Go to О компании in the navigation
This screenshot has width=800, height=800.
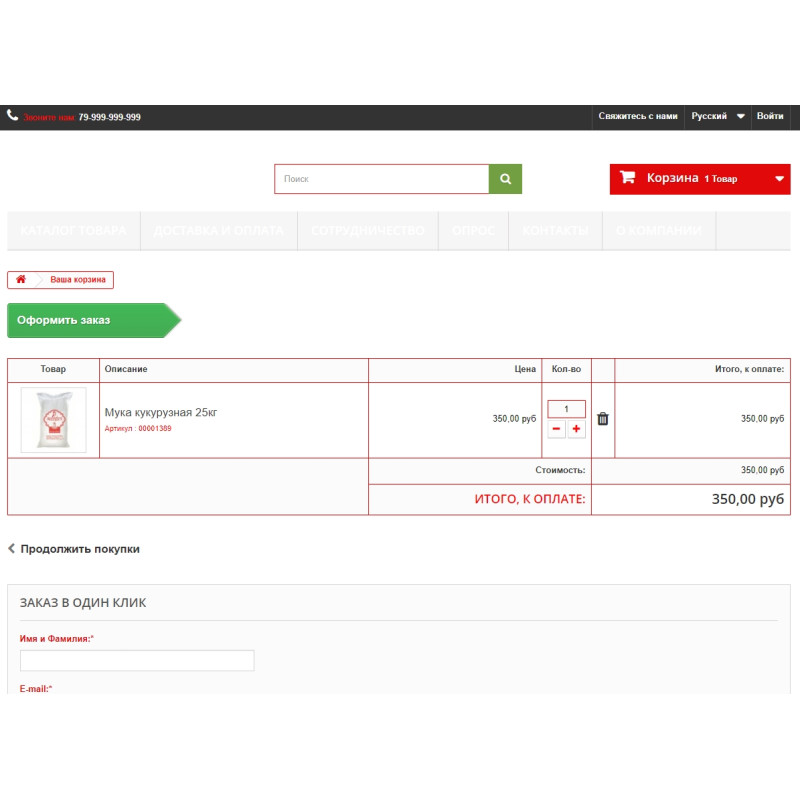[658, 230]
